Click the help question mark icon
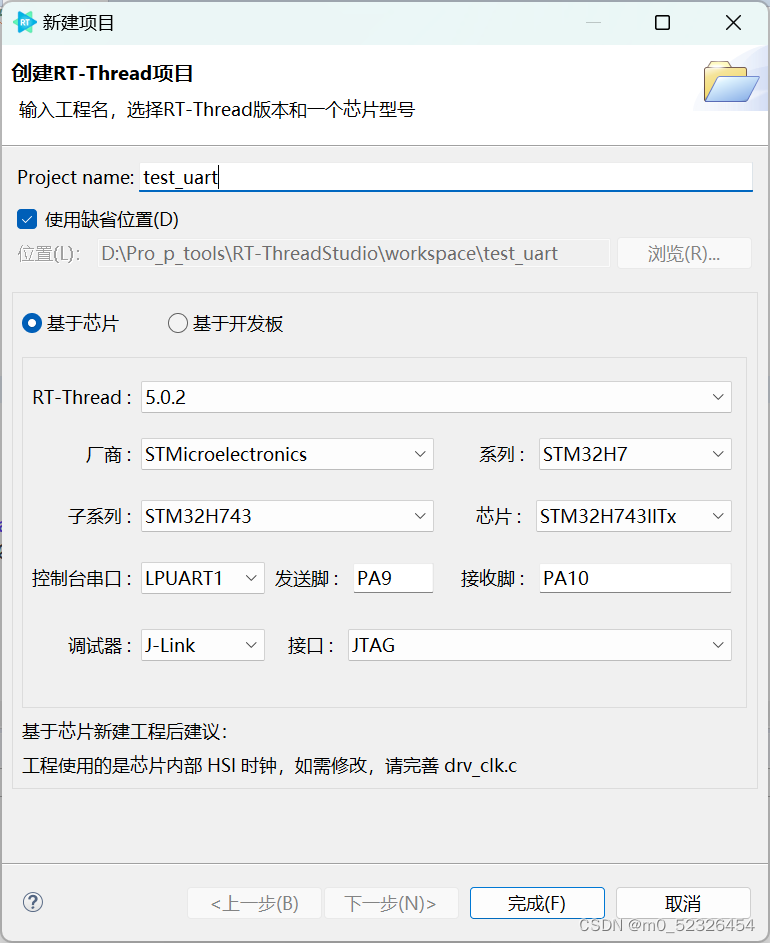The image size is (770, 943). pos(32,902)
